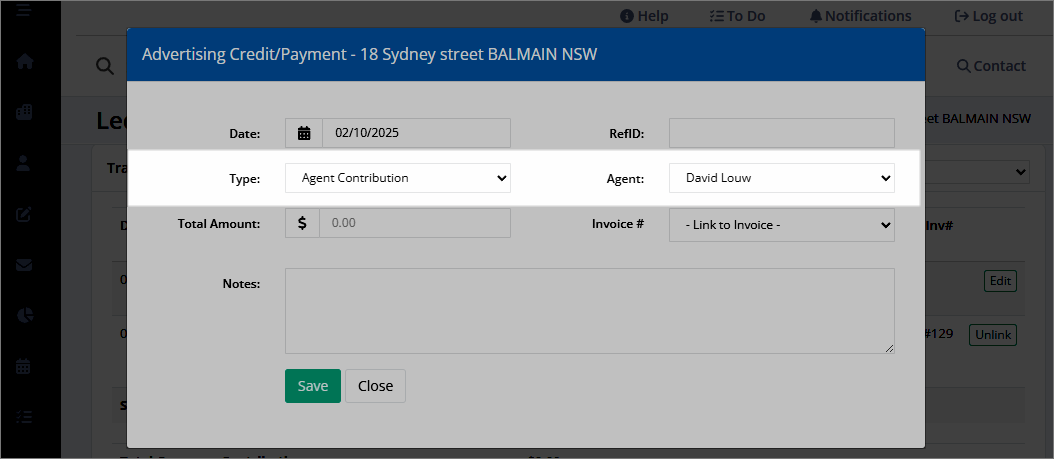This screenshot has width=1054, height=459.
Task: Open the contacts person icon in sidebar
Action: (x=24, y=163)
